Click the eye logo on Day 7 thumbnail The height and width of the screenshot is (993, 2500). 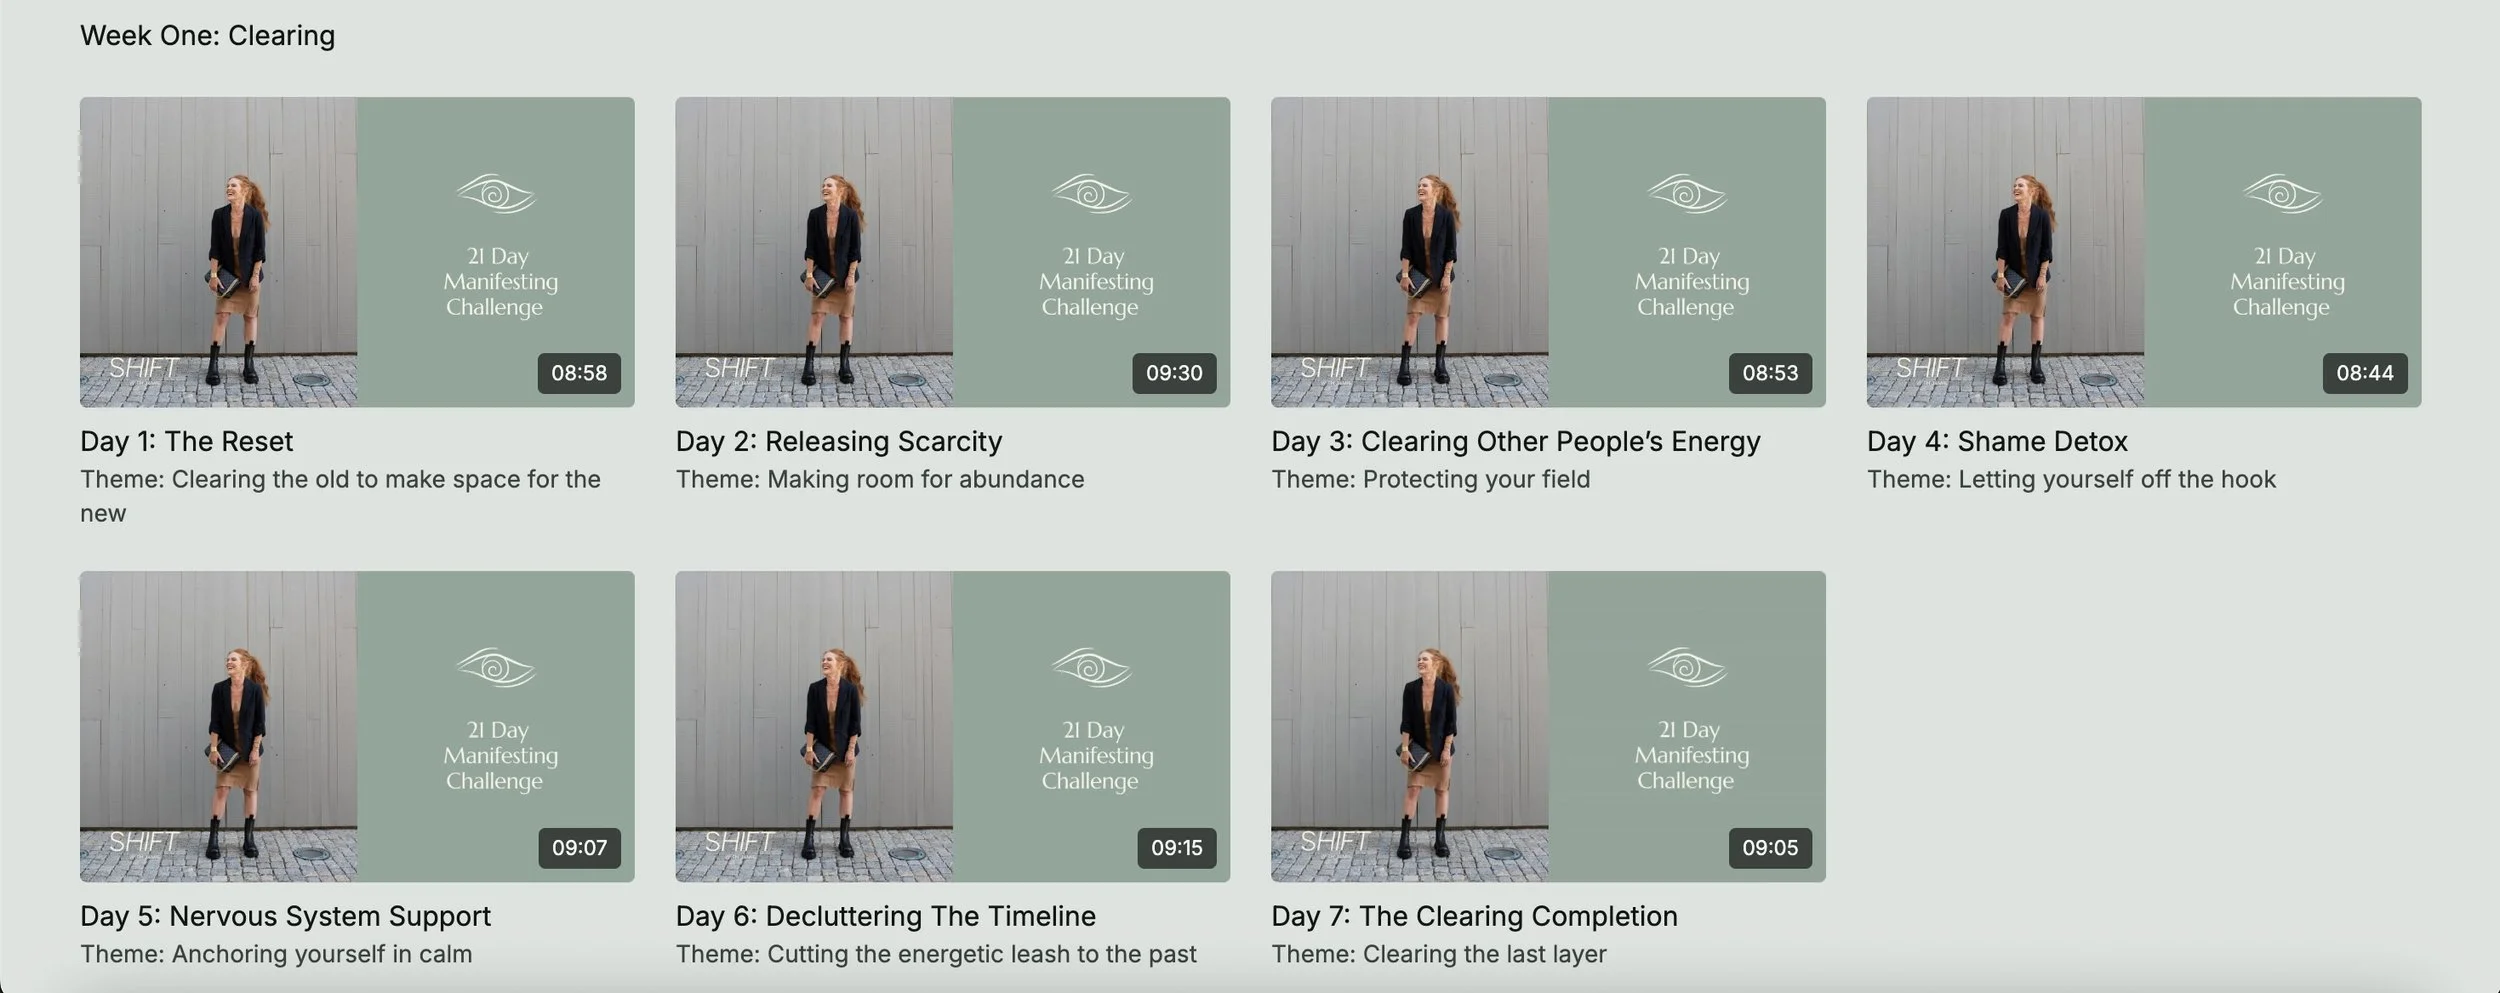coord(1687,668)
